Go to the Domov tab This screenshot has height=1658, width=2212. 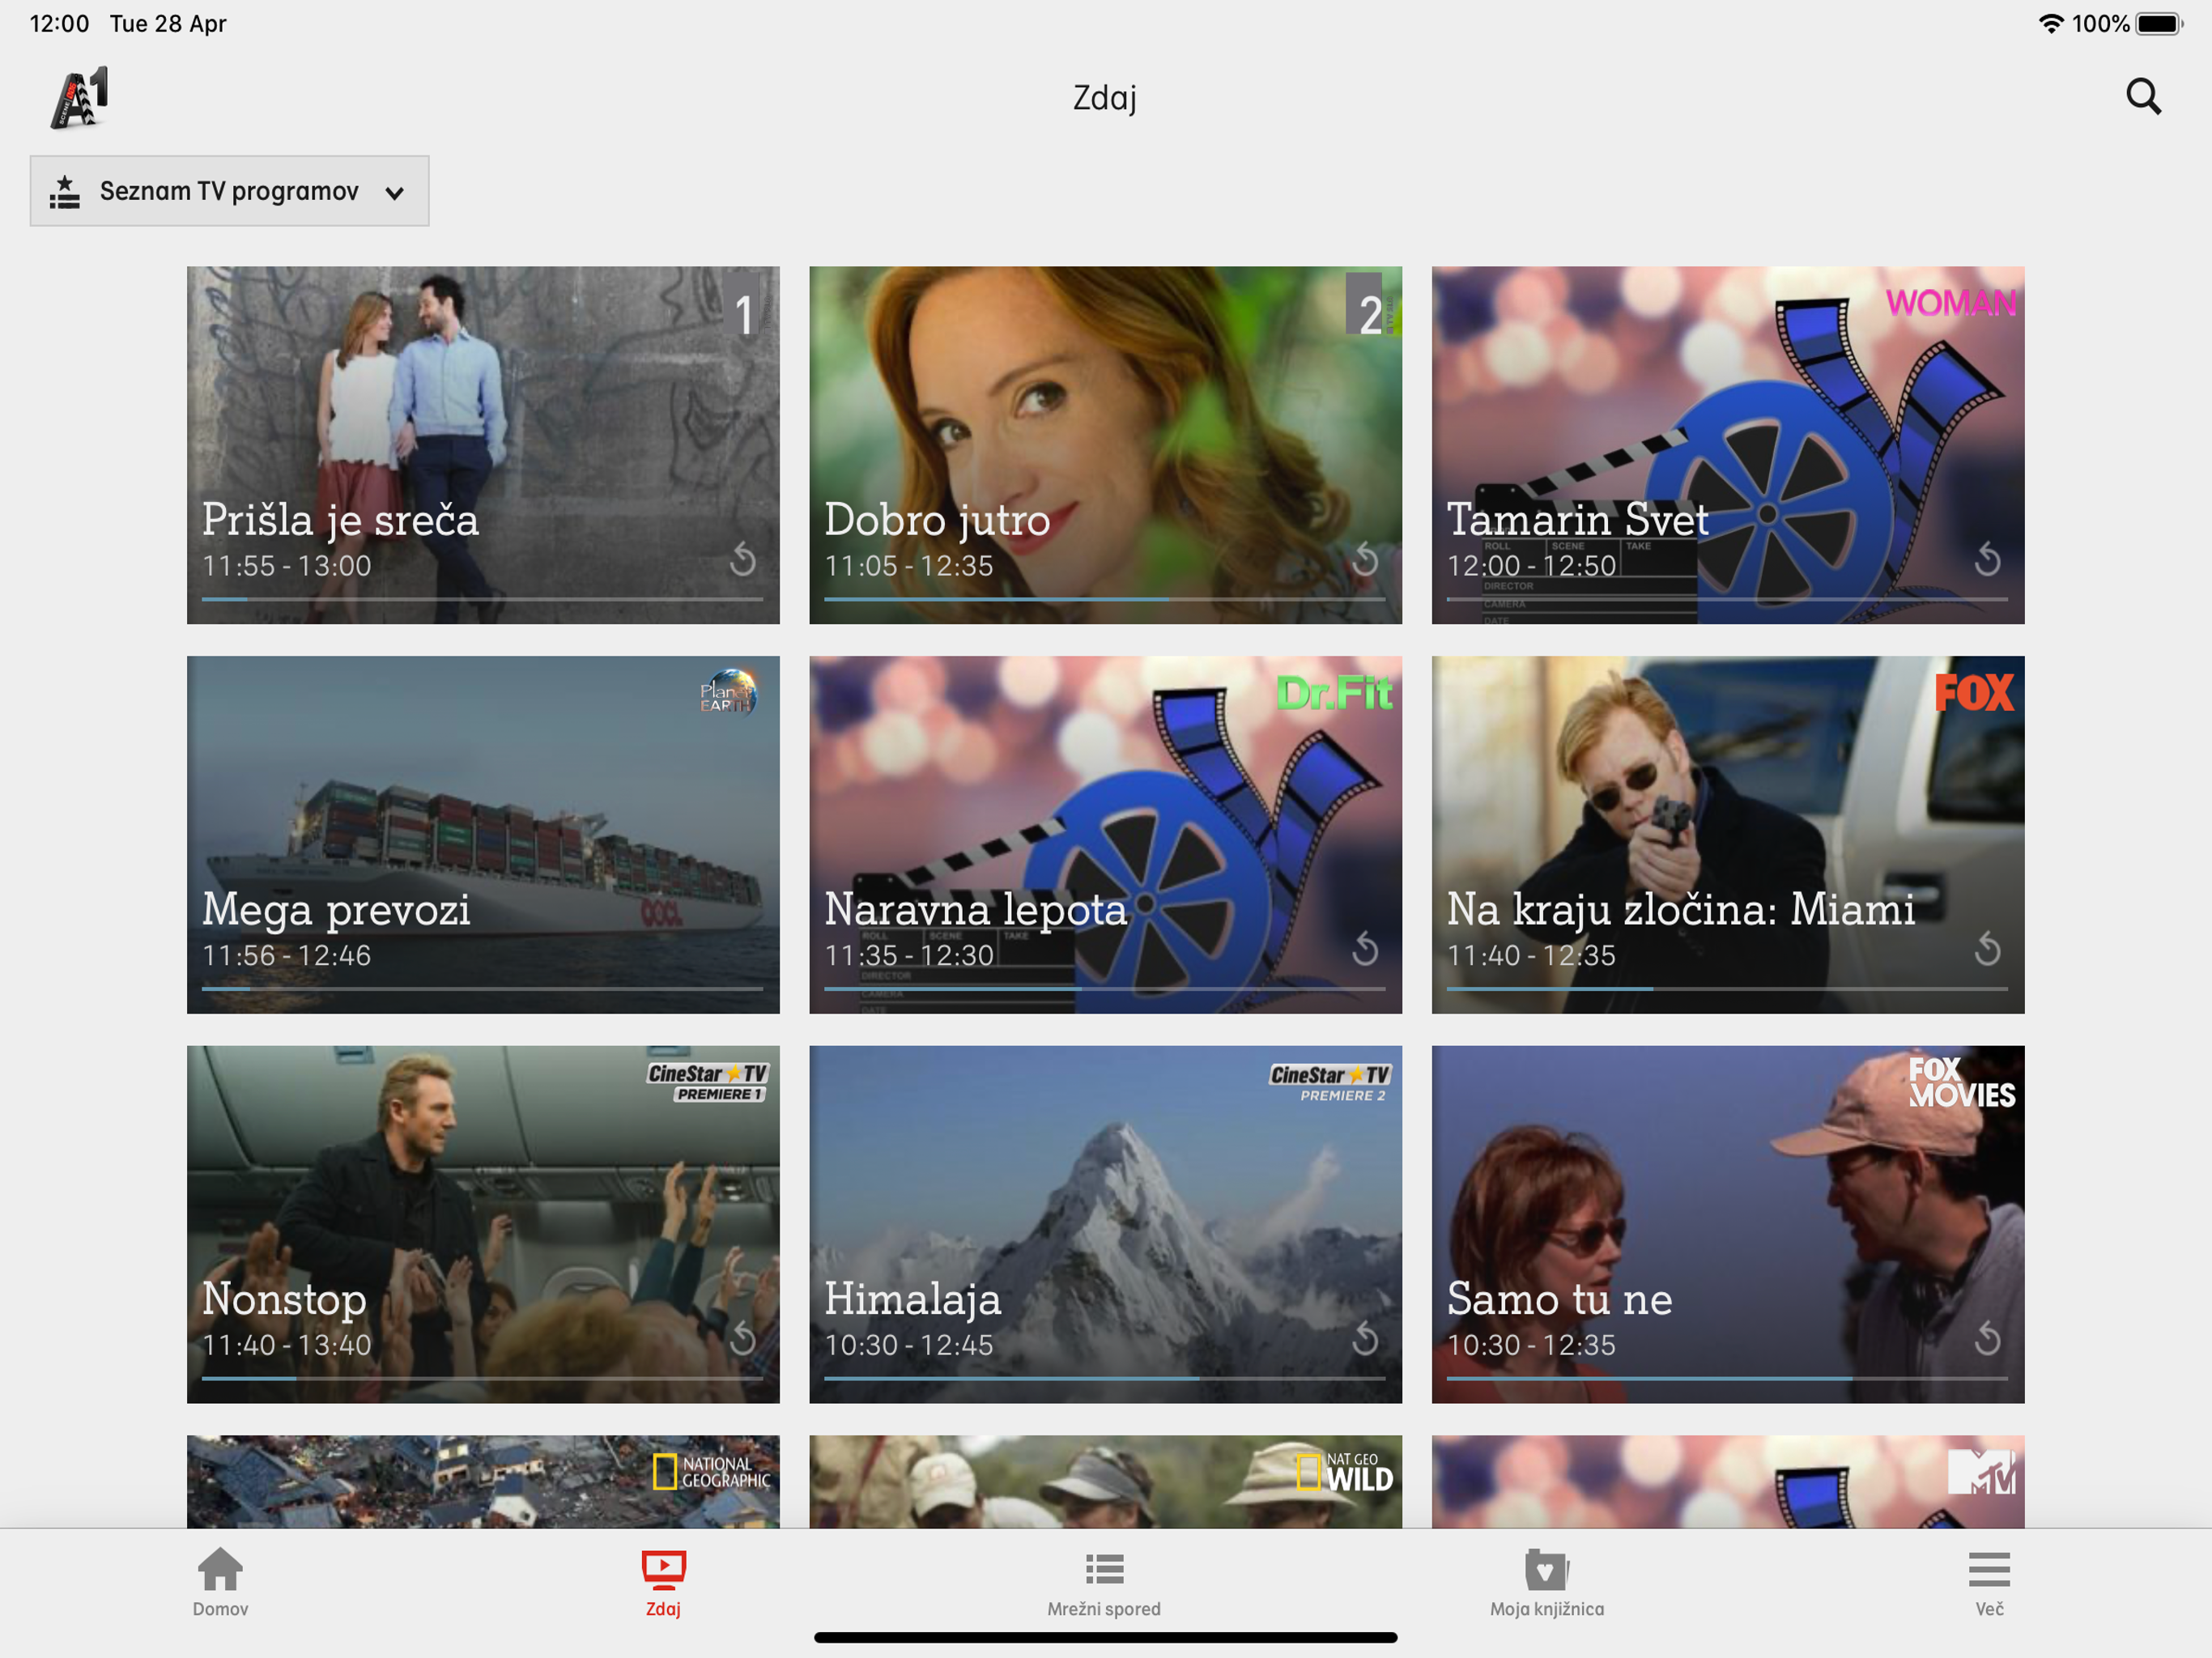[x=220, y=1582]
